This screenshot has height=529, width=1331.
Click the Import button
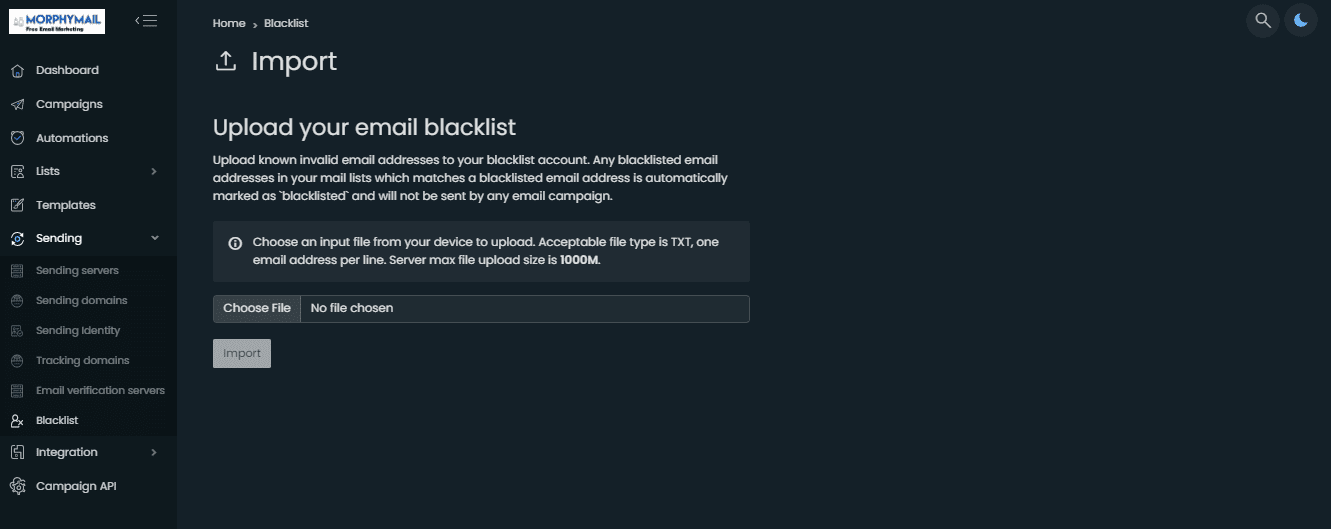click(x=242, y=353)
